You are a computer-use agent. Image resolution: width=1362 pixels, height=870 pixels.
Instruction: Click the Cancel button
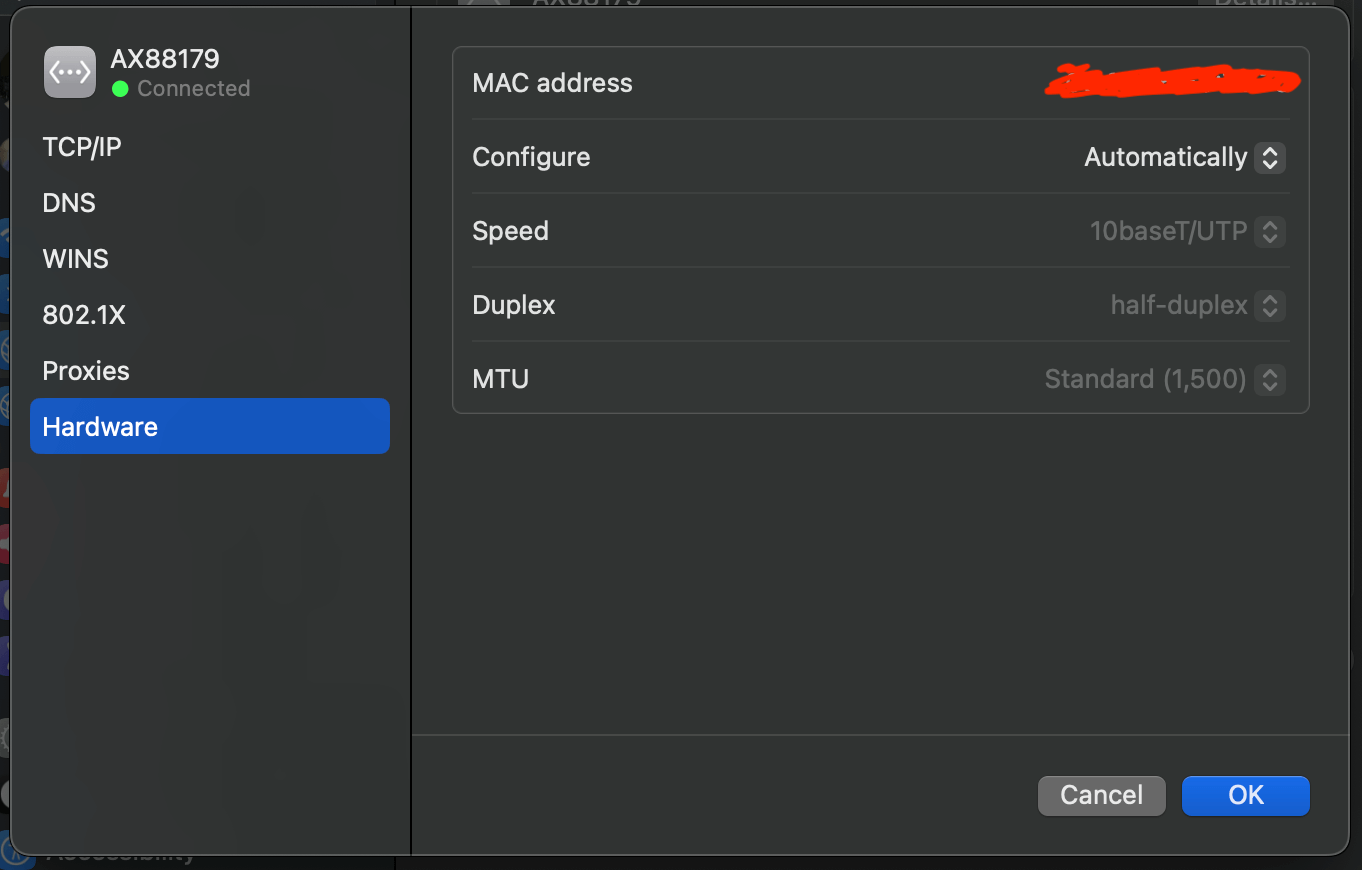click(x=1102, y=795)
